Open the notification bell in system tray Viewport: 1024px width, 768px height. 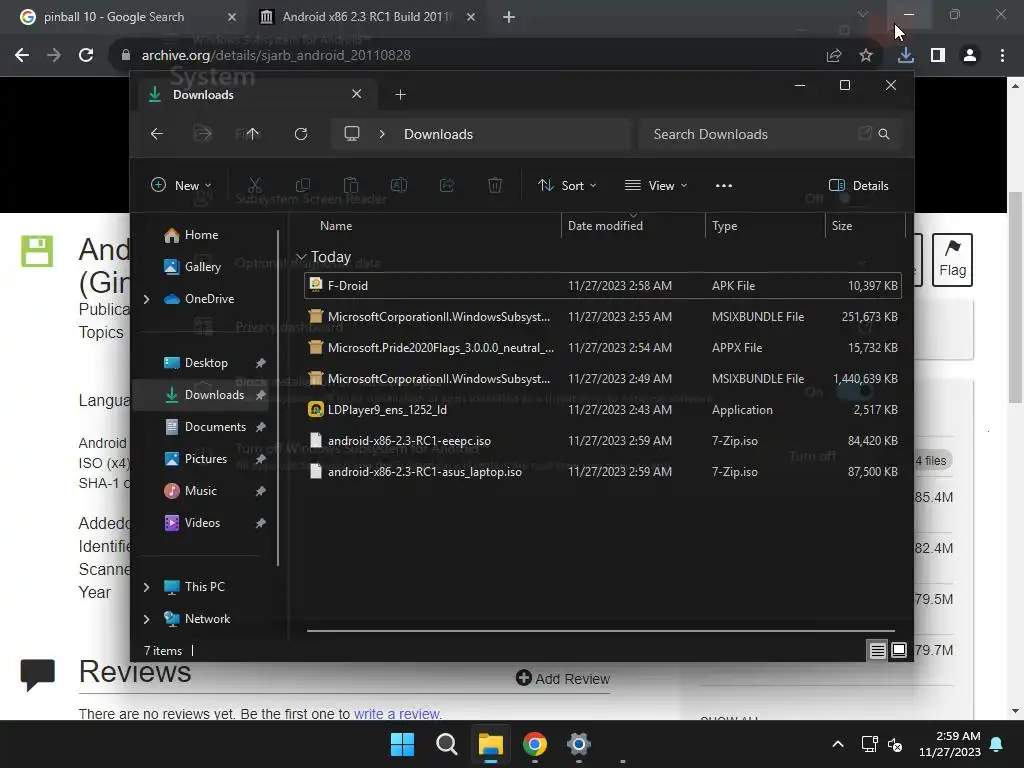(997, 744)
